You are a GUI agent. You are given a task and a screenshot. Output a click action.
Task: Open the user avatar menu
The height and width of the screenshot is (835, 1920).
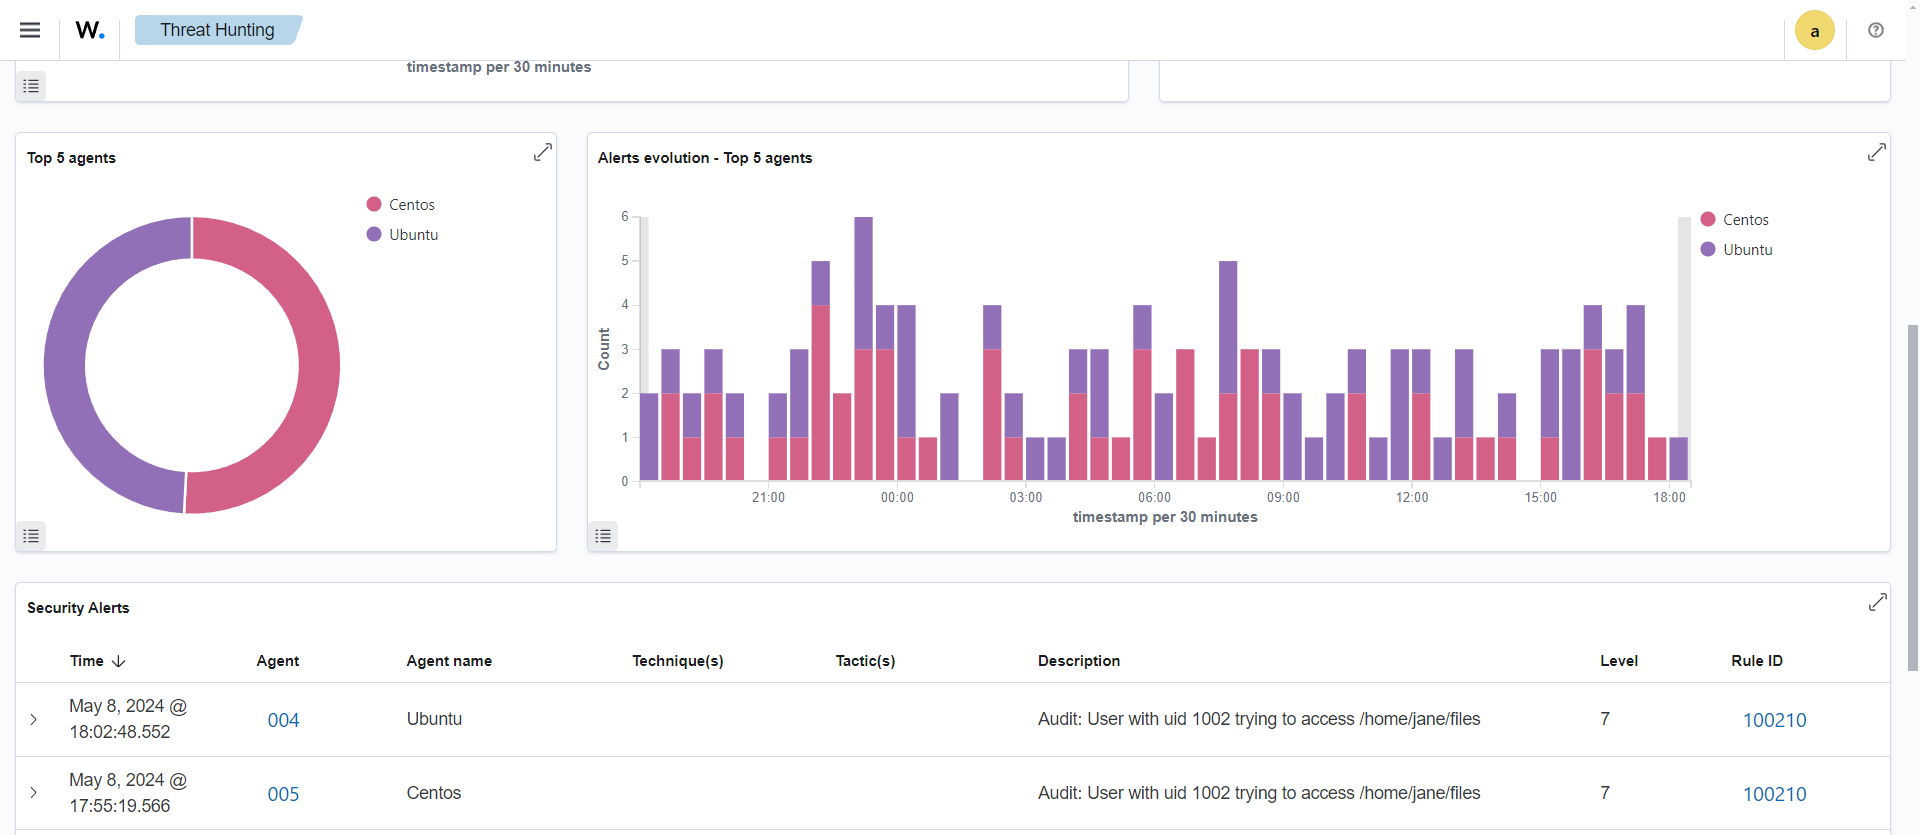pyautogui.click(x=1814, y=30)
